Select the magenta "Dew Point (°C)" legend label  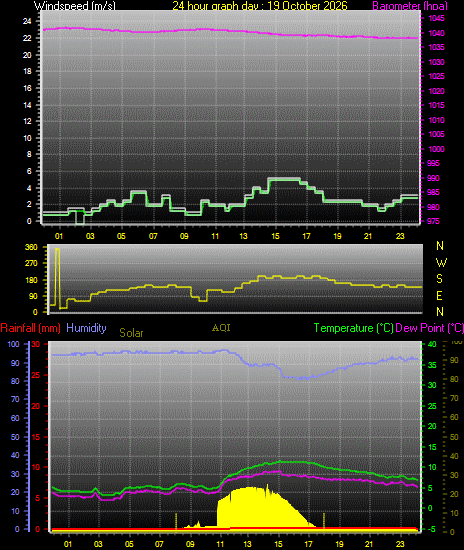(x=429, y=328)
